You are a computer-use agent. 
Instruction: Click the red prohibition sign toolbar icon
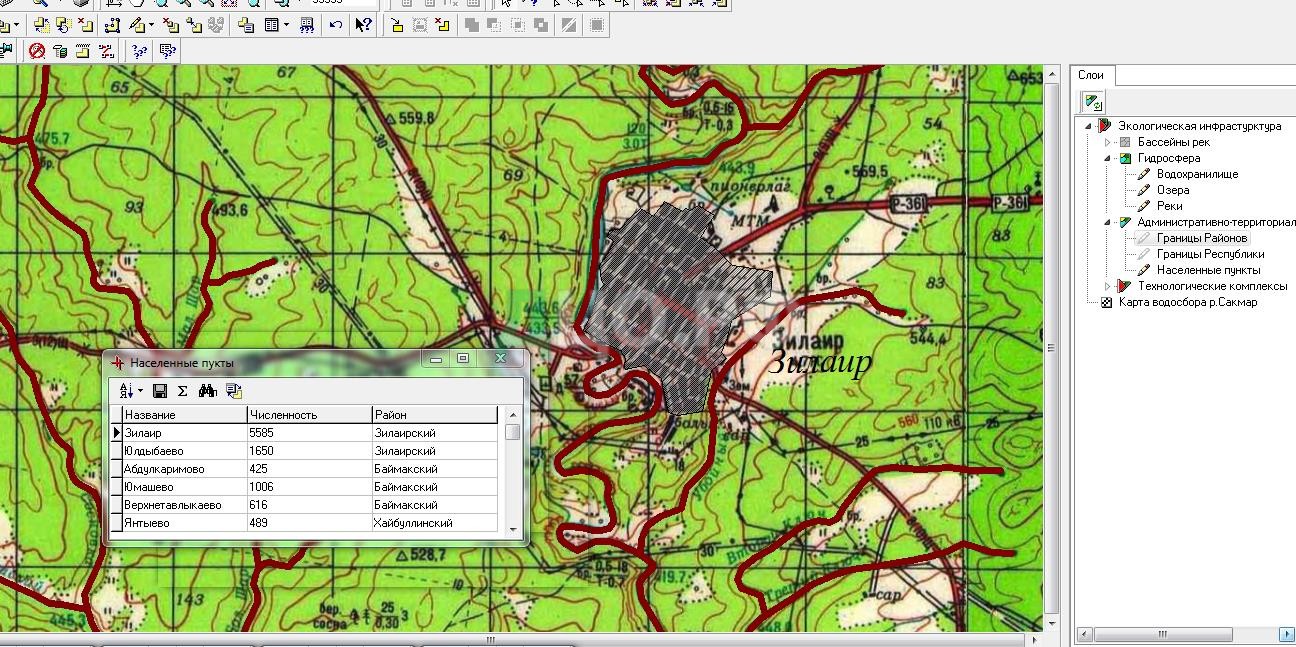[x=37, y=51]
